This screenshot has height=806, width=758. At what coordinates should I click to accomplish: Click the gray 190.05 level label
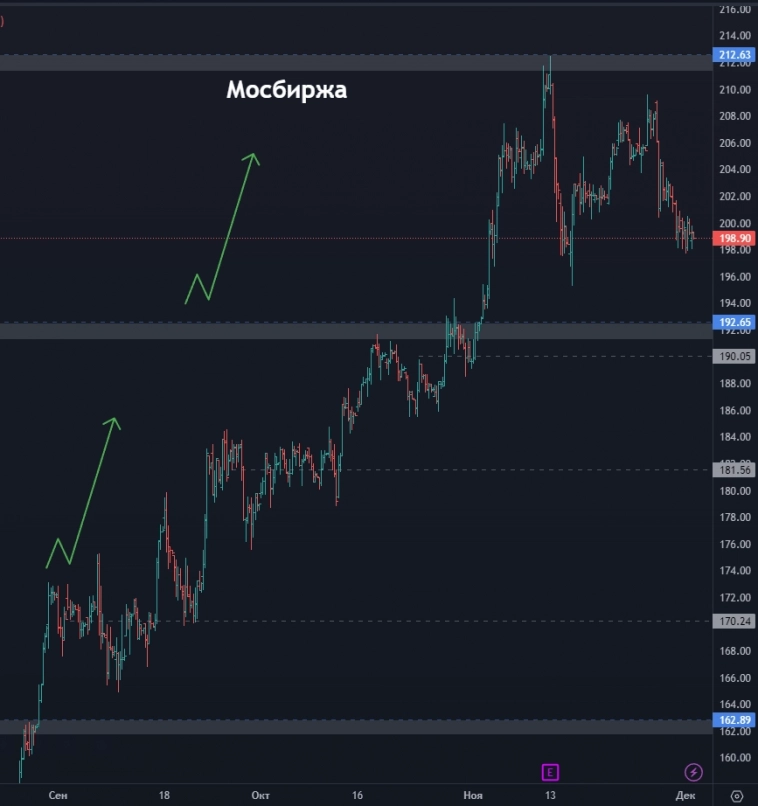click(x=734, y=356)
